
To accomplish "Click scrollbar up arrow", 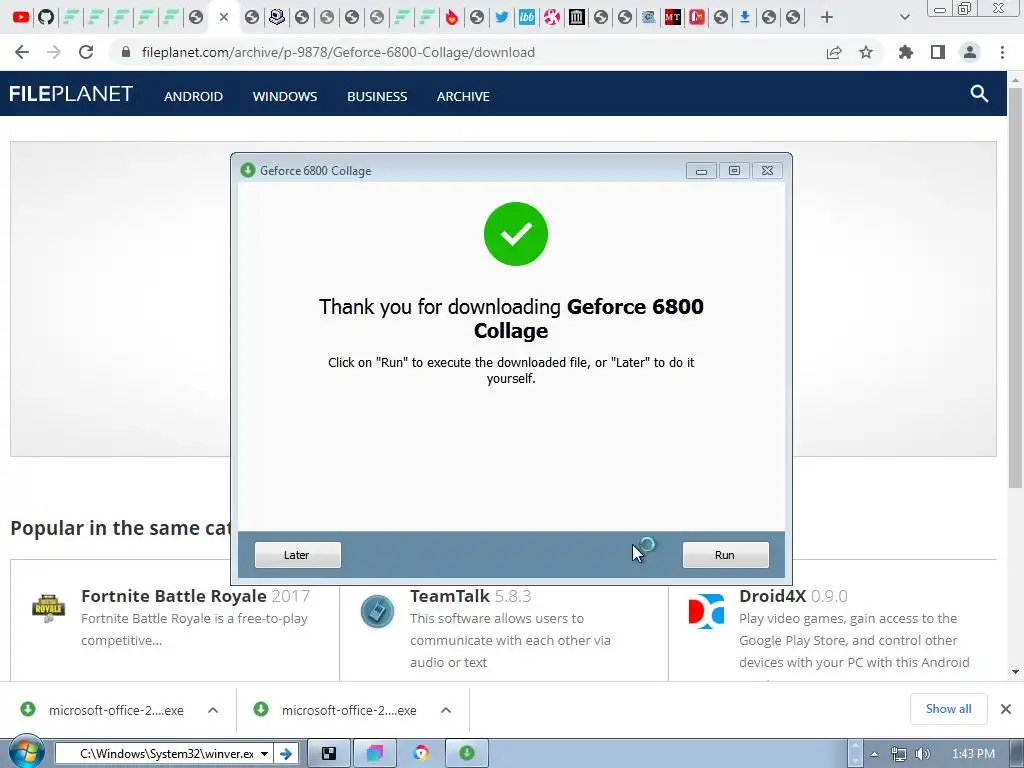I will [x=1015, y=79].
